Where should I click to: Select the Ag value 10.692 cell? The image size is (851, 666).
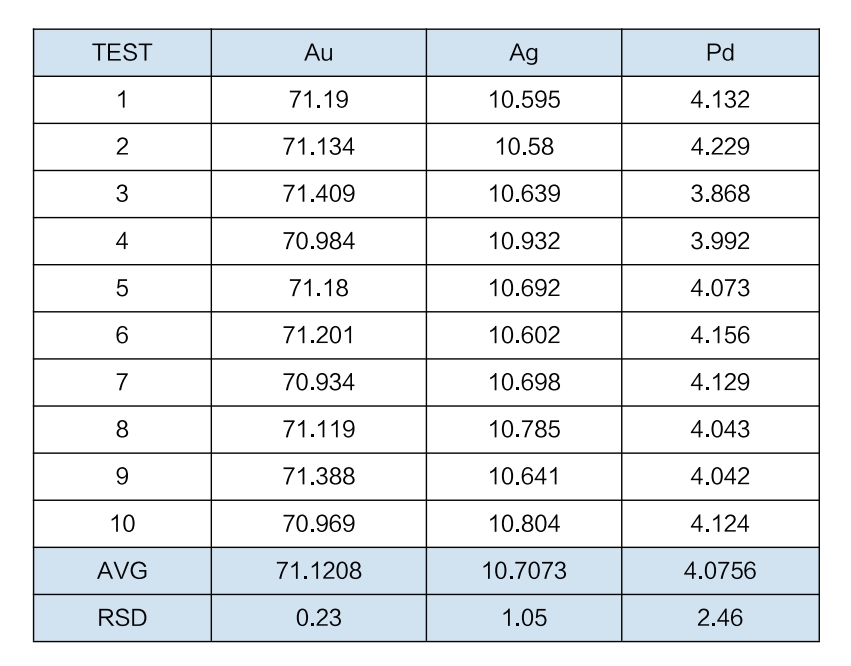pyautogui.click(x=524, y=288)
